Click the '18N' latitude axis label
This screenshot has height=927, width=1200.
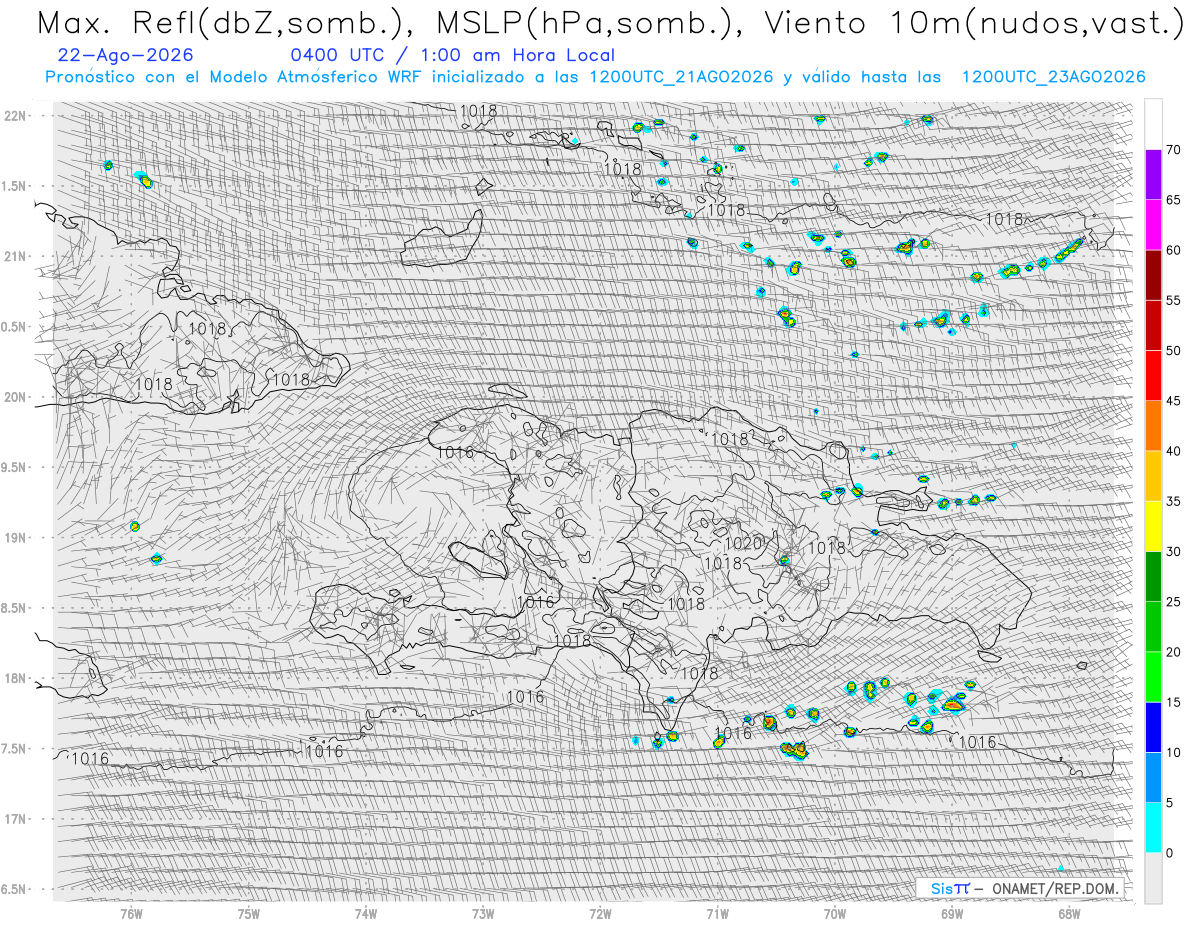pos(15,678)
